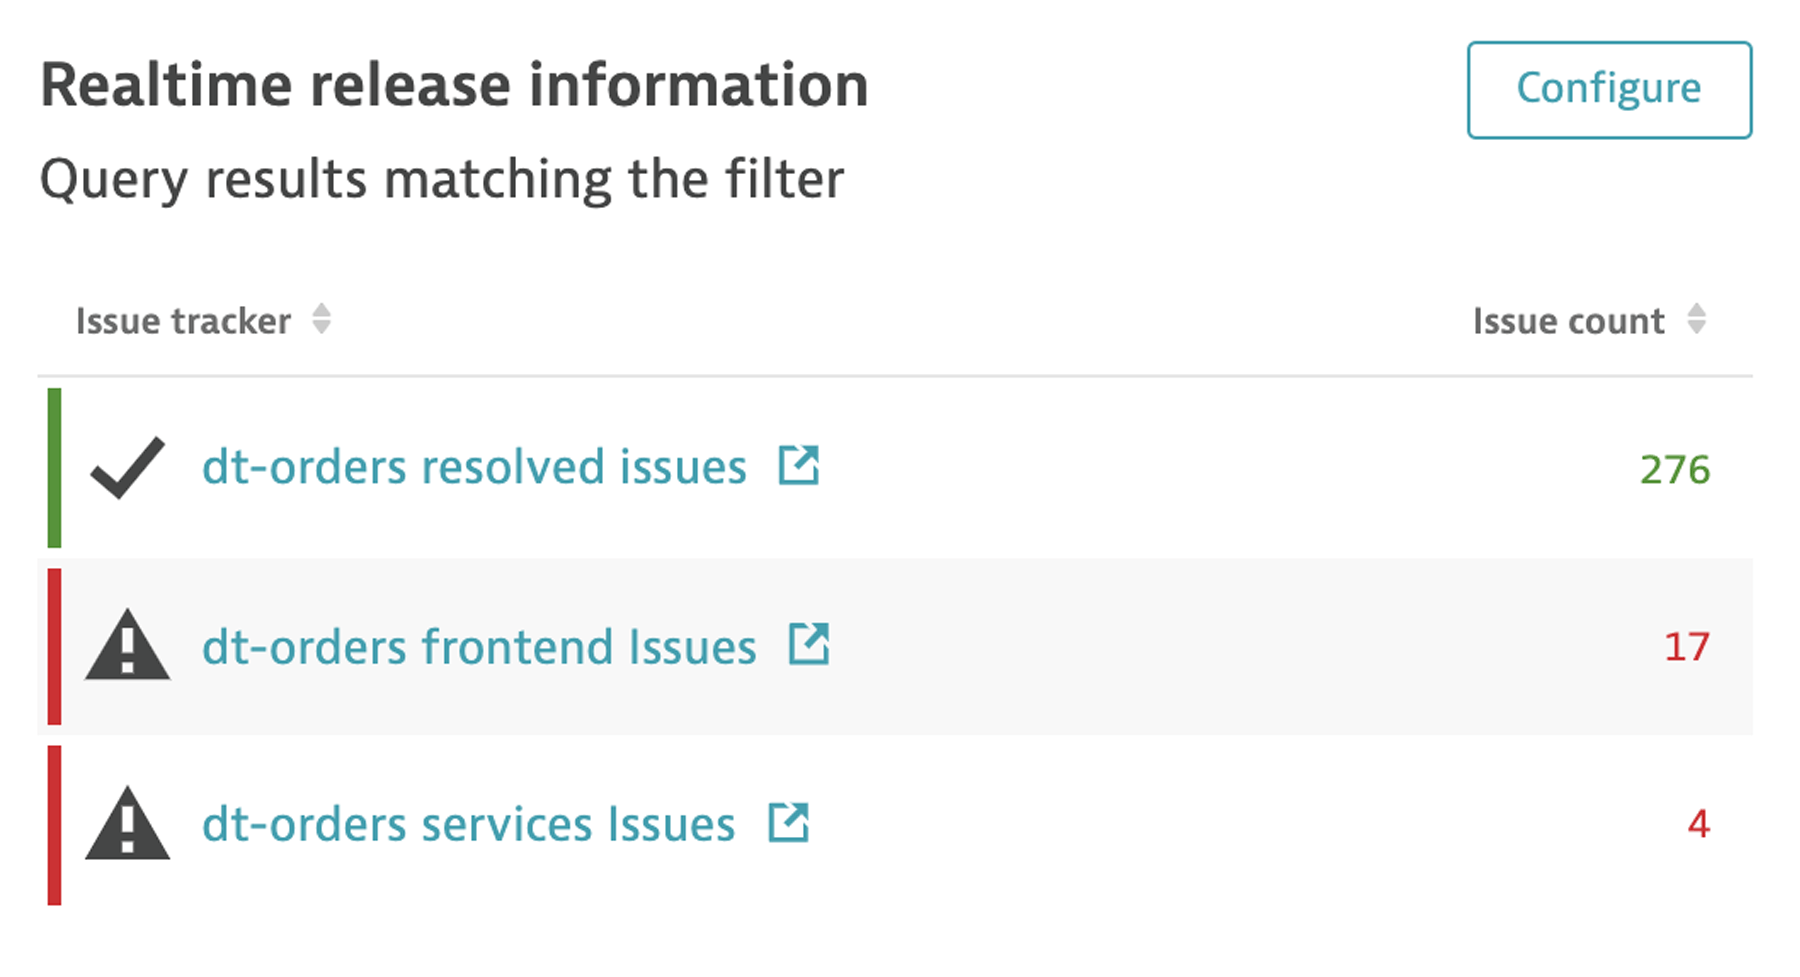Image resolution: width=1800 pixels, height=977 pixels.
Task: Click the checkmark icon beside dt-orders resolved issues
Action: pyautogui.click(x=126, y=466)
